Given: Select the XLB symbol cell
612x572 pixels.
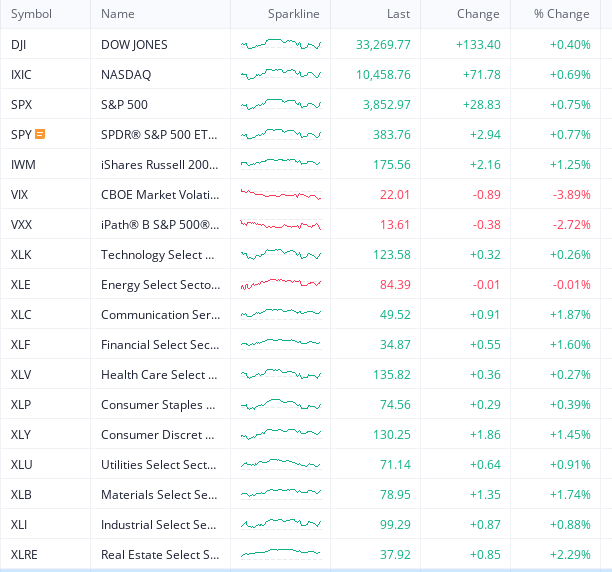Looking at the screenshot, I should tap(21, 495).
